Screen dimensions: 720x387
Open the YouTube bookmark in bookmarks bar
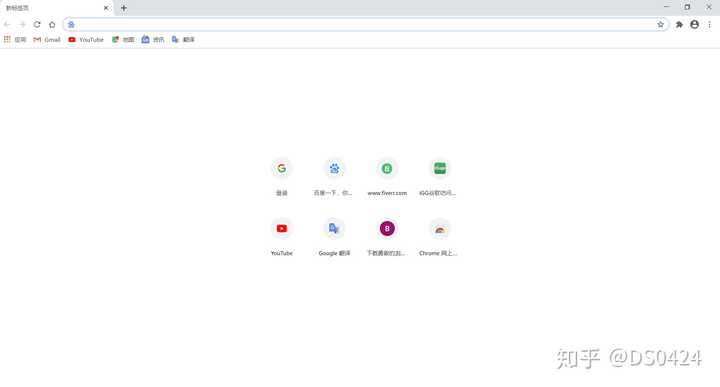click(x=86, y=39)
